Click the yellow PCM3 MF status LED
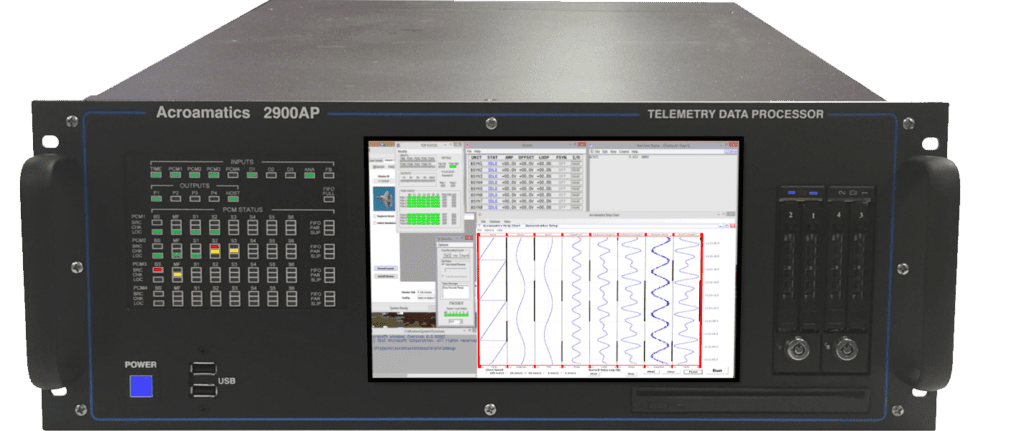This screenshot has height=431, width=1024. (x=176, y=275)
